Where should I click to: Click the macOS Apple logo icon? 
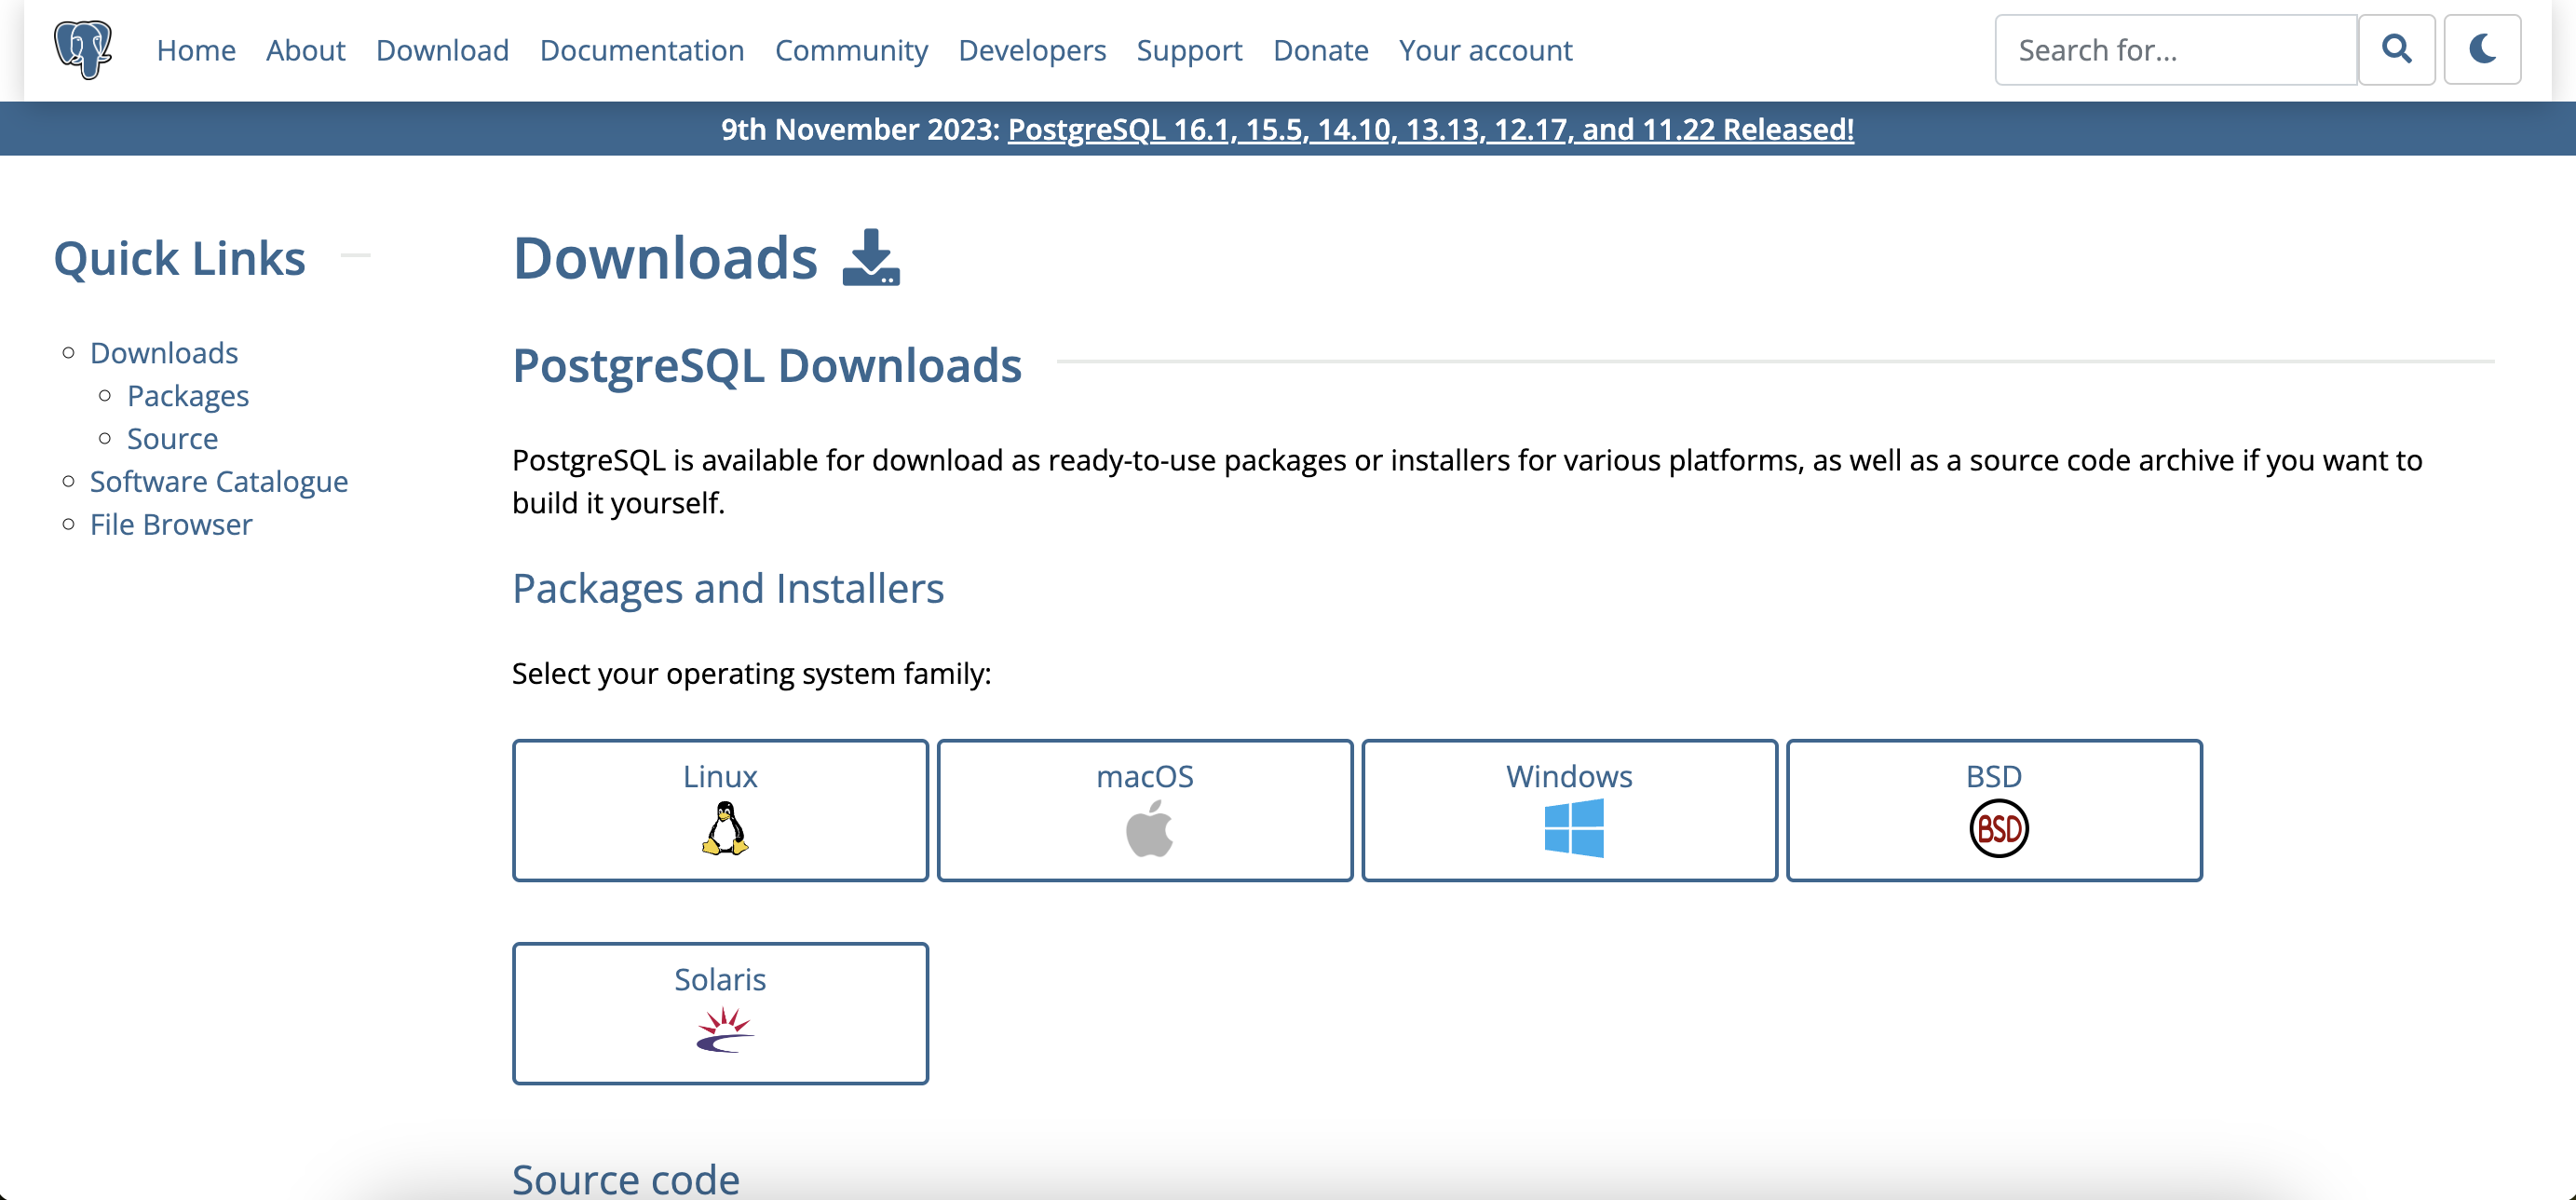pos(1148,828)
